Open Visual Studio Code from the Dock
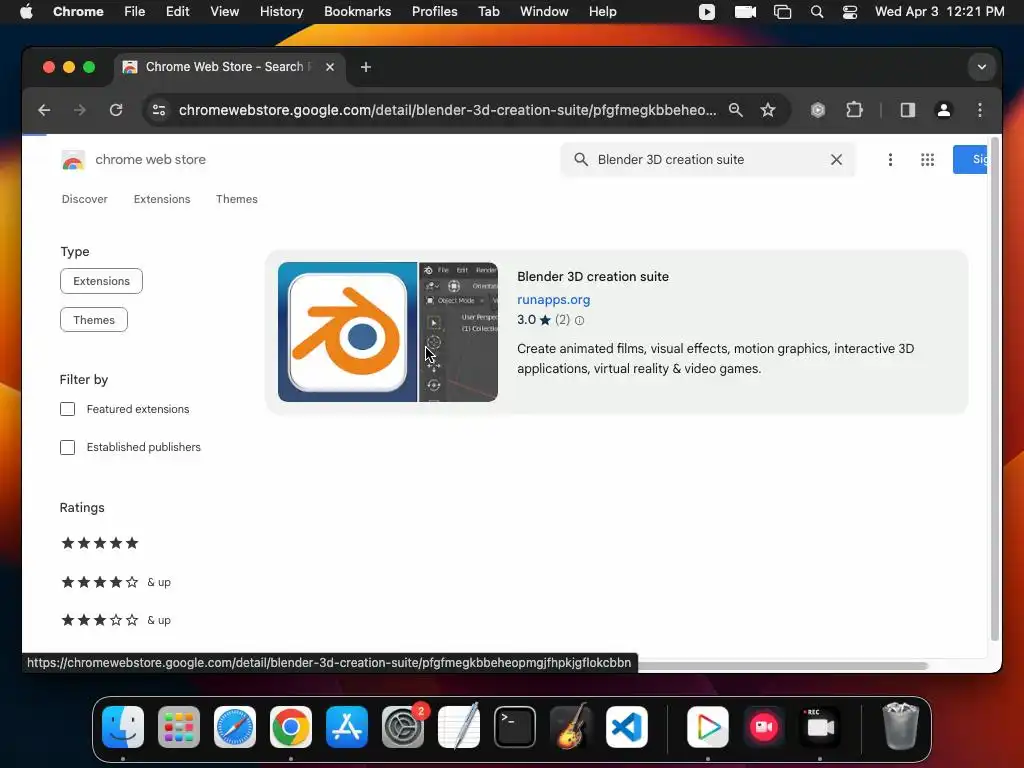Image resolution: width=1024 pixels, height=768 pixels. pyautogui.click(x=627, y=727)
